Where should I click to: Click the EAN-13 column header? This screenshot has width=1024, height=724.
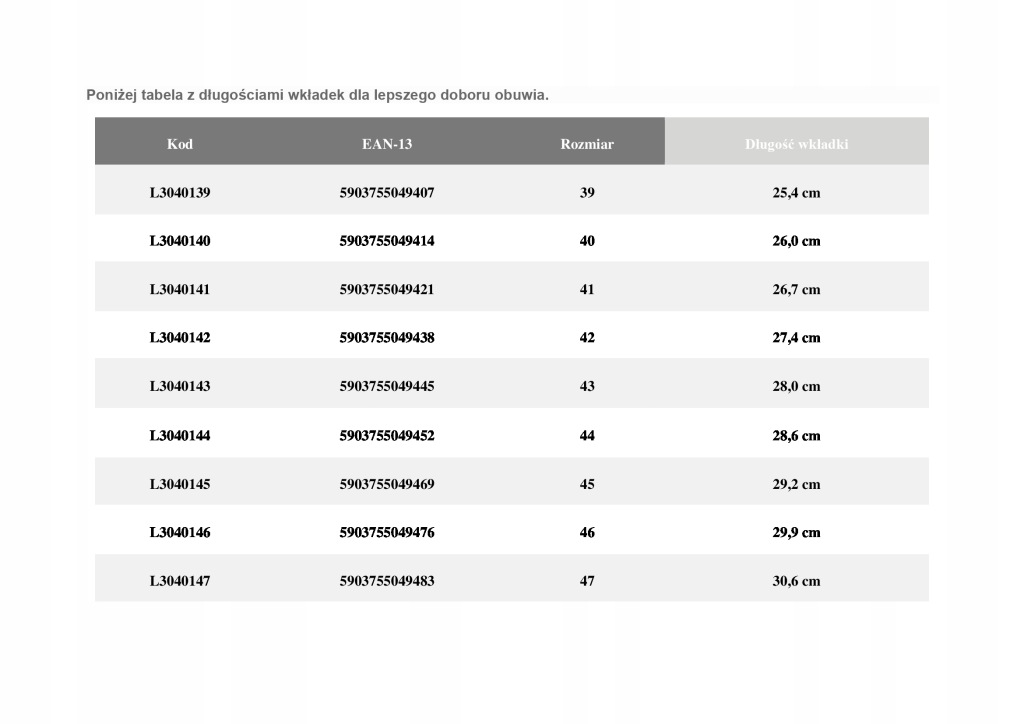point(387,144)
